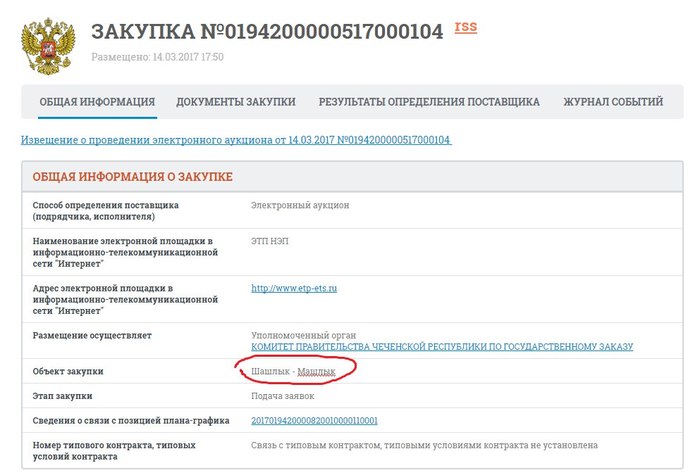The width and height of the screenshot is (700, 475).
Task: Open Комитет Правительства Чеченской Республики link
Action: [442, 347]
